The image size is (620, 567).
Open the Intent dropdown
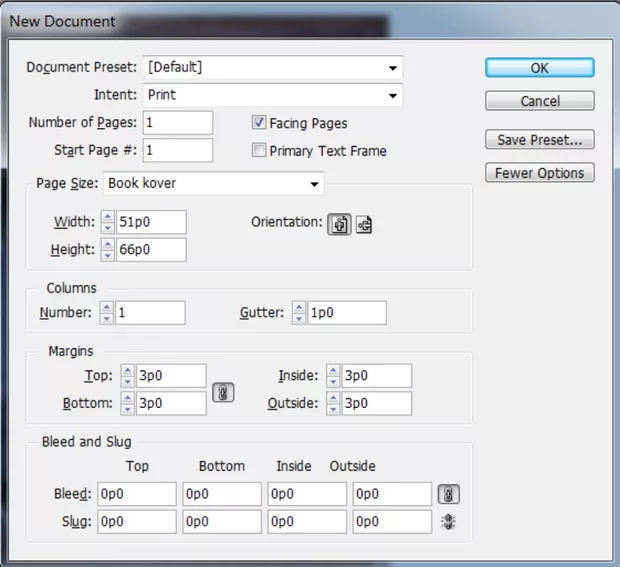pos(273,95)
